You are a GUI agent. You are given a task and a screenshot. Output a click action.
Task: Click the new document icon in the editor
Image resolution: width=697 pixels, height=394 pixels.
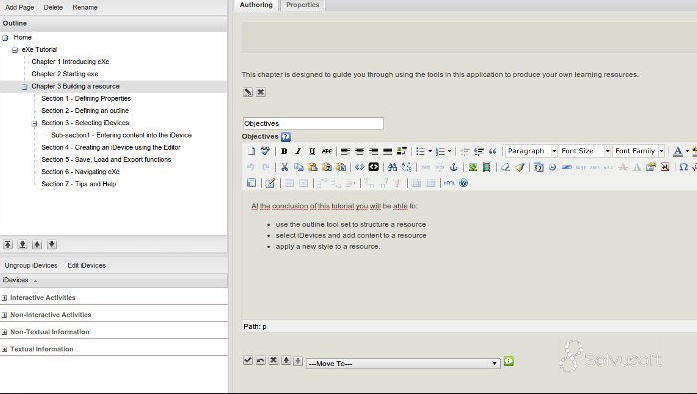251,151
